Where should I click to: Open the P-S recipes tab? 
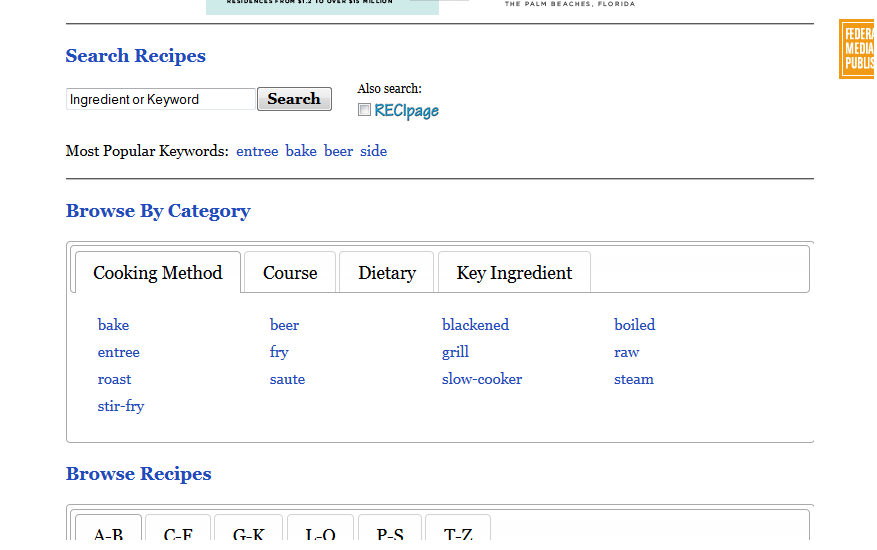[390, 533]
